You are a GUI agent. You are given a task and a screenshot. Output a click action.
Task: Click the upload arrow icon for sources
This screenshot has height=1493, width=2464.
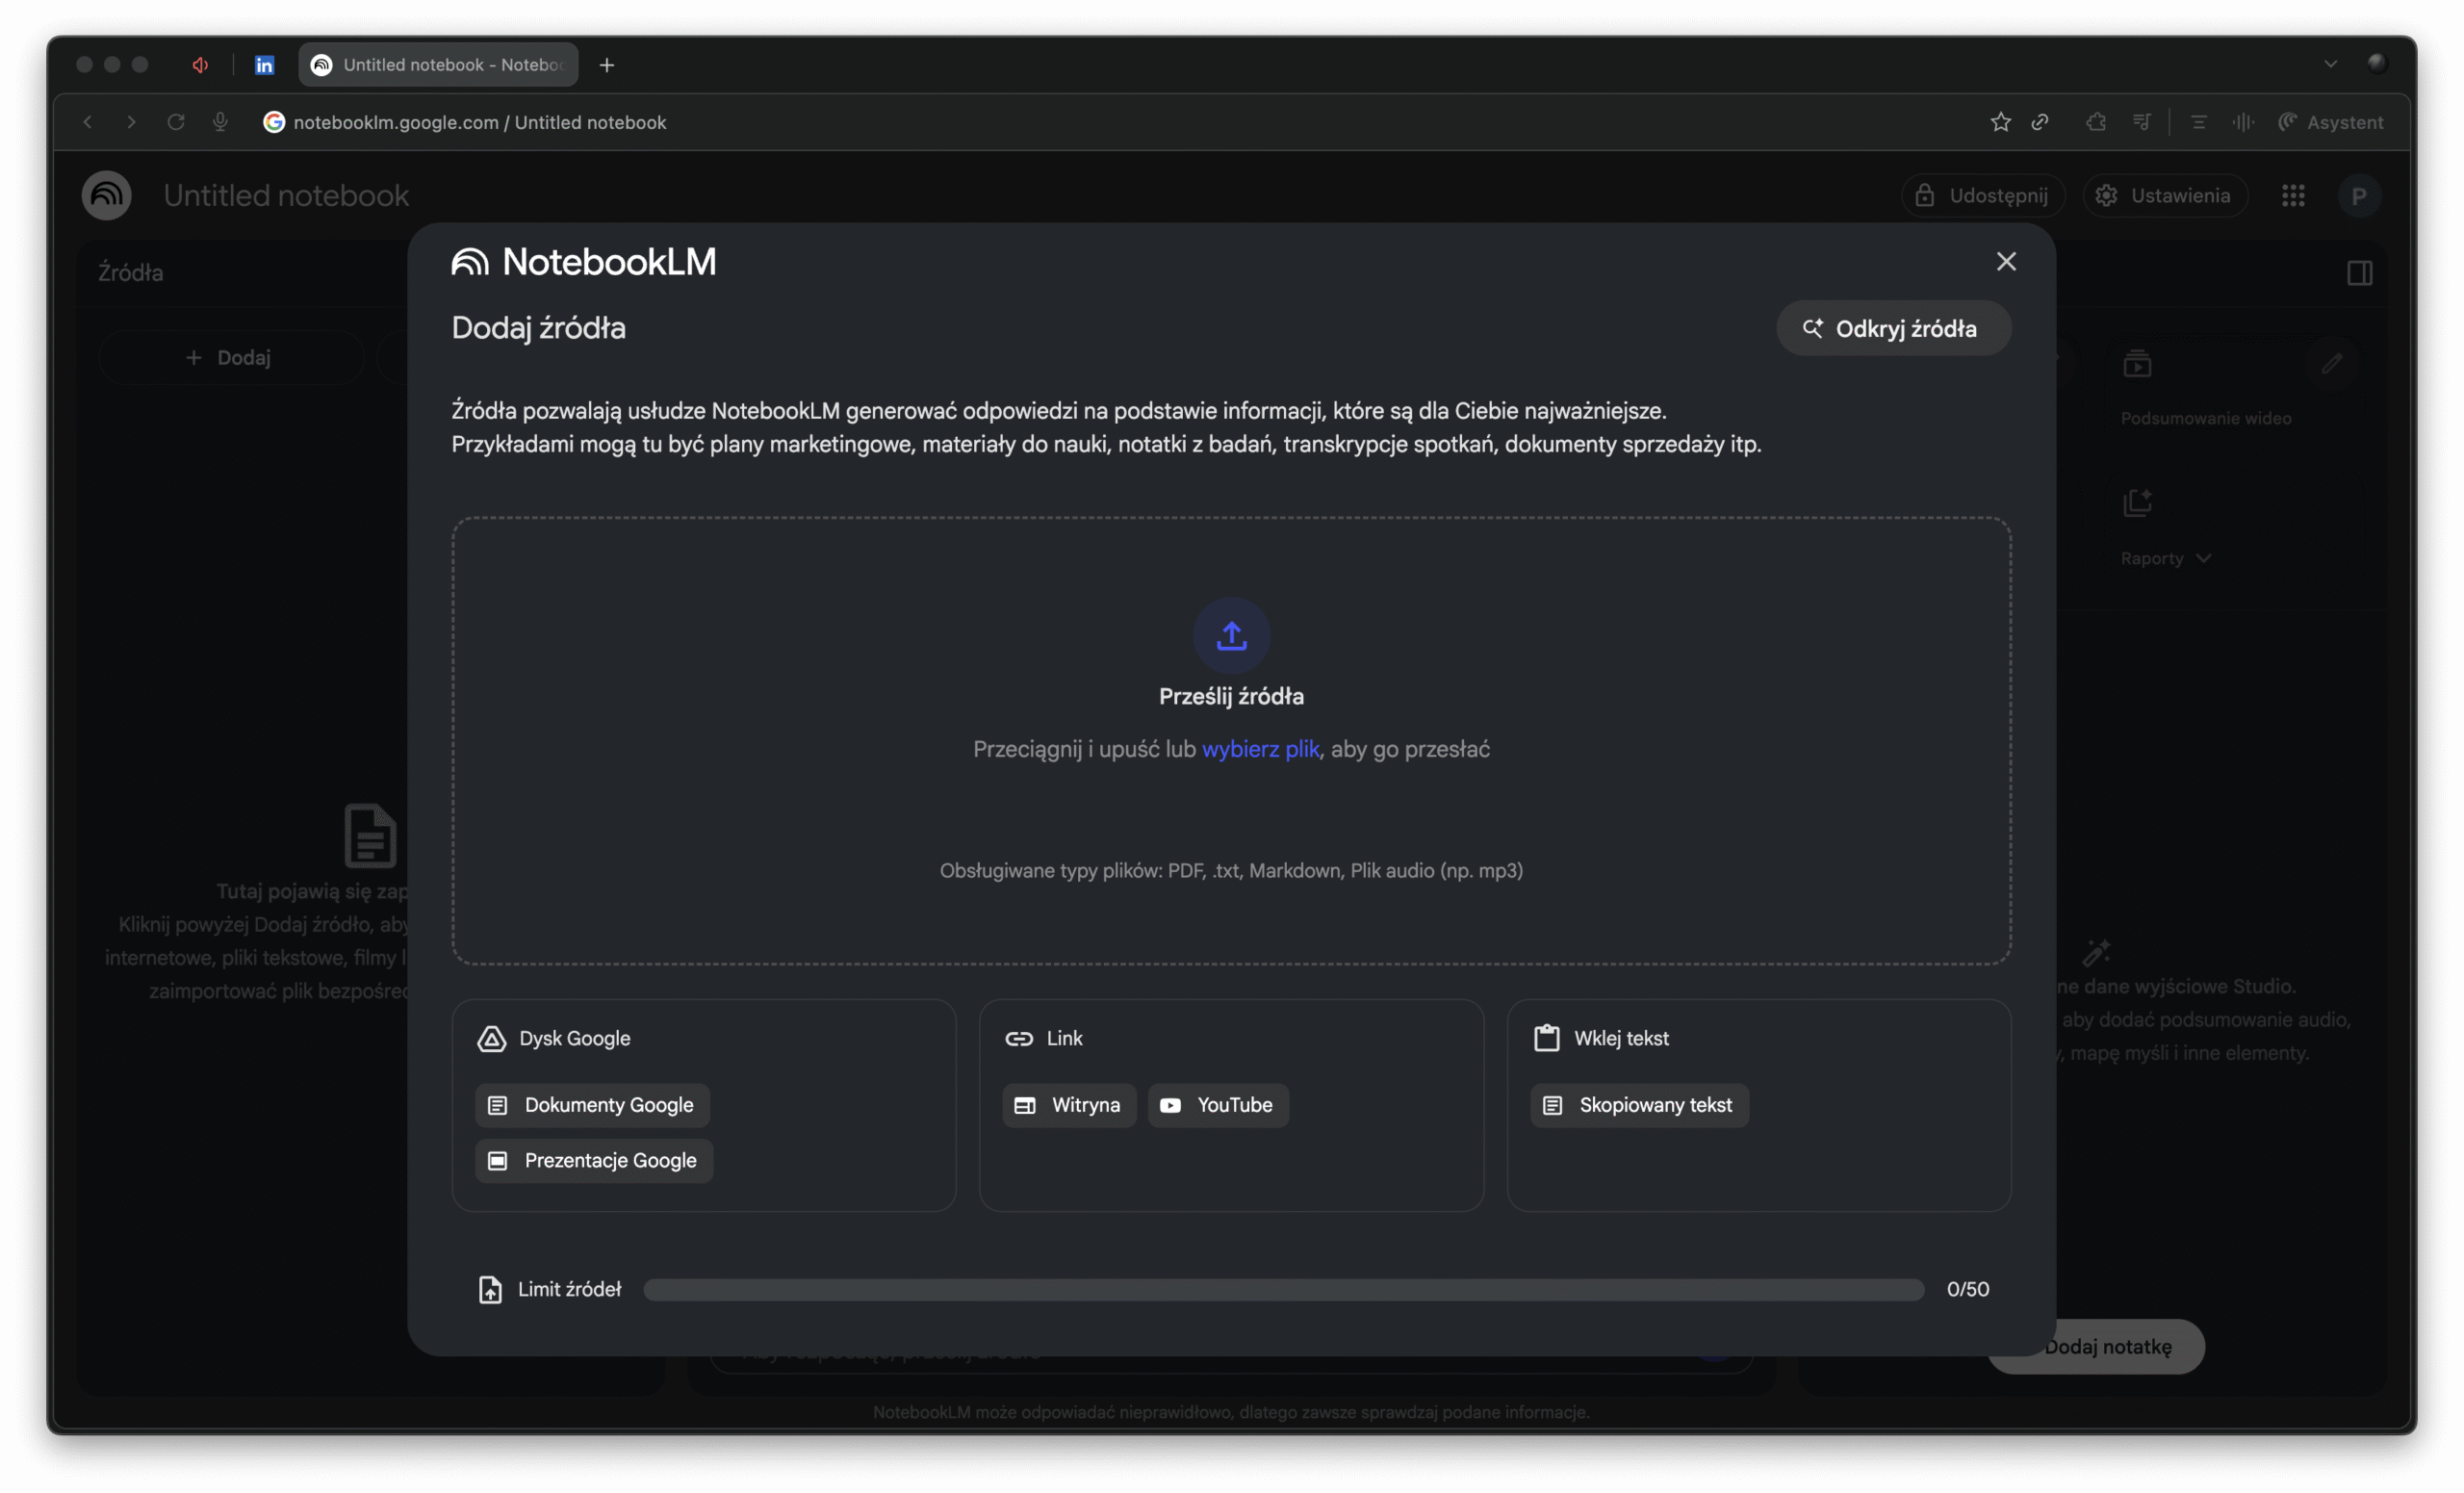coord(1231,635)
